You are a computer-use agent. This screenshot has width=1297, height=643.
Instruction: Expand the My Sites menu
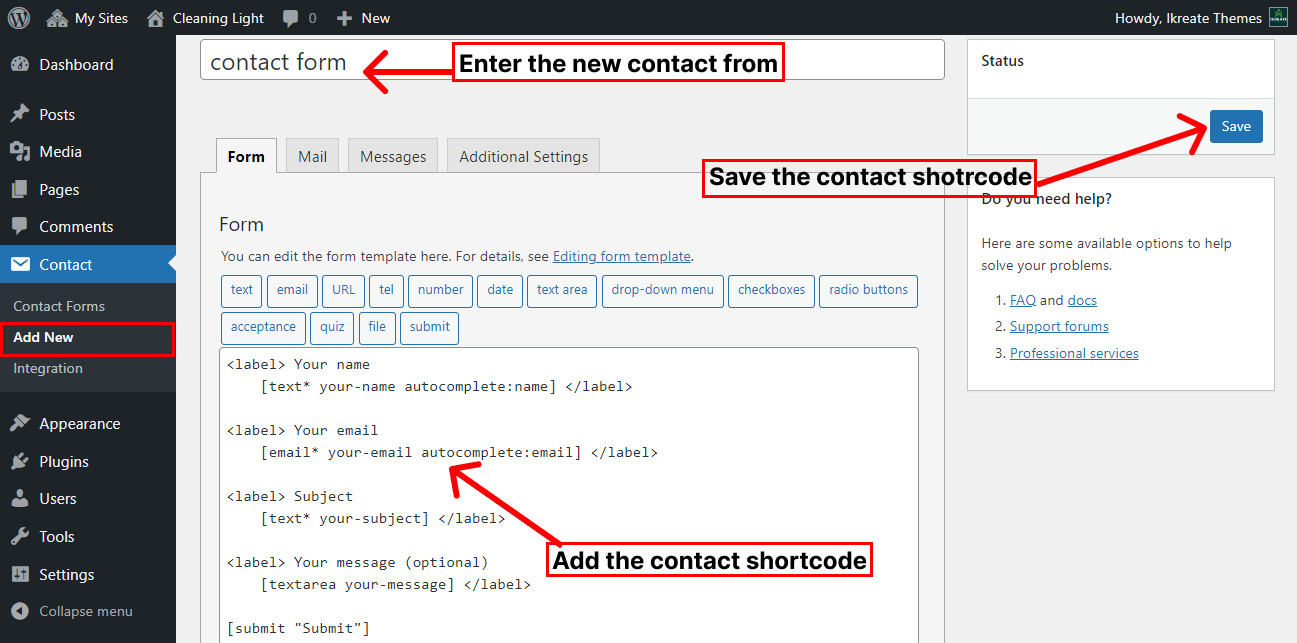pos(88,18)
